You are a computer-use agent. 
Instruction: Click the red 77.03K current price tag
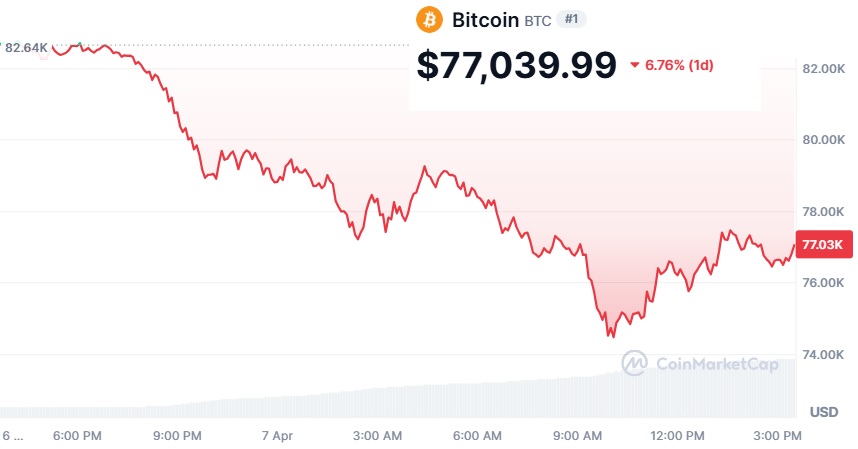click(x=825, y=244)
